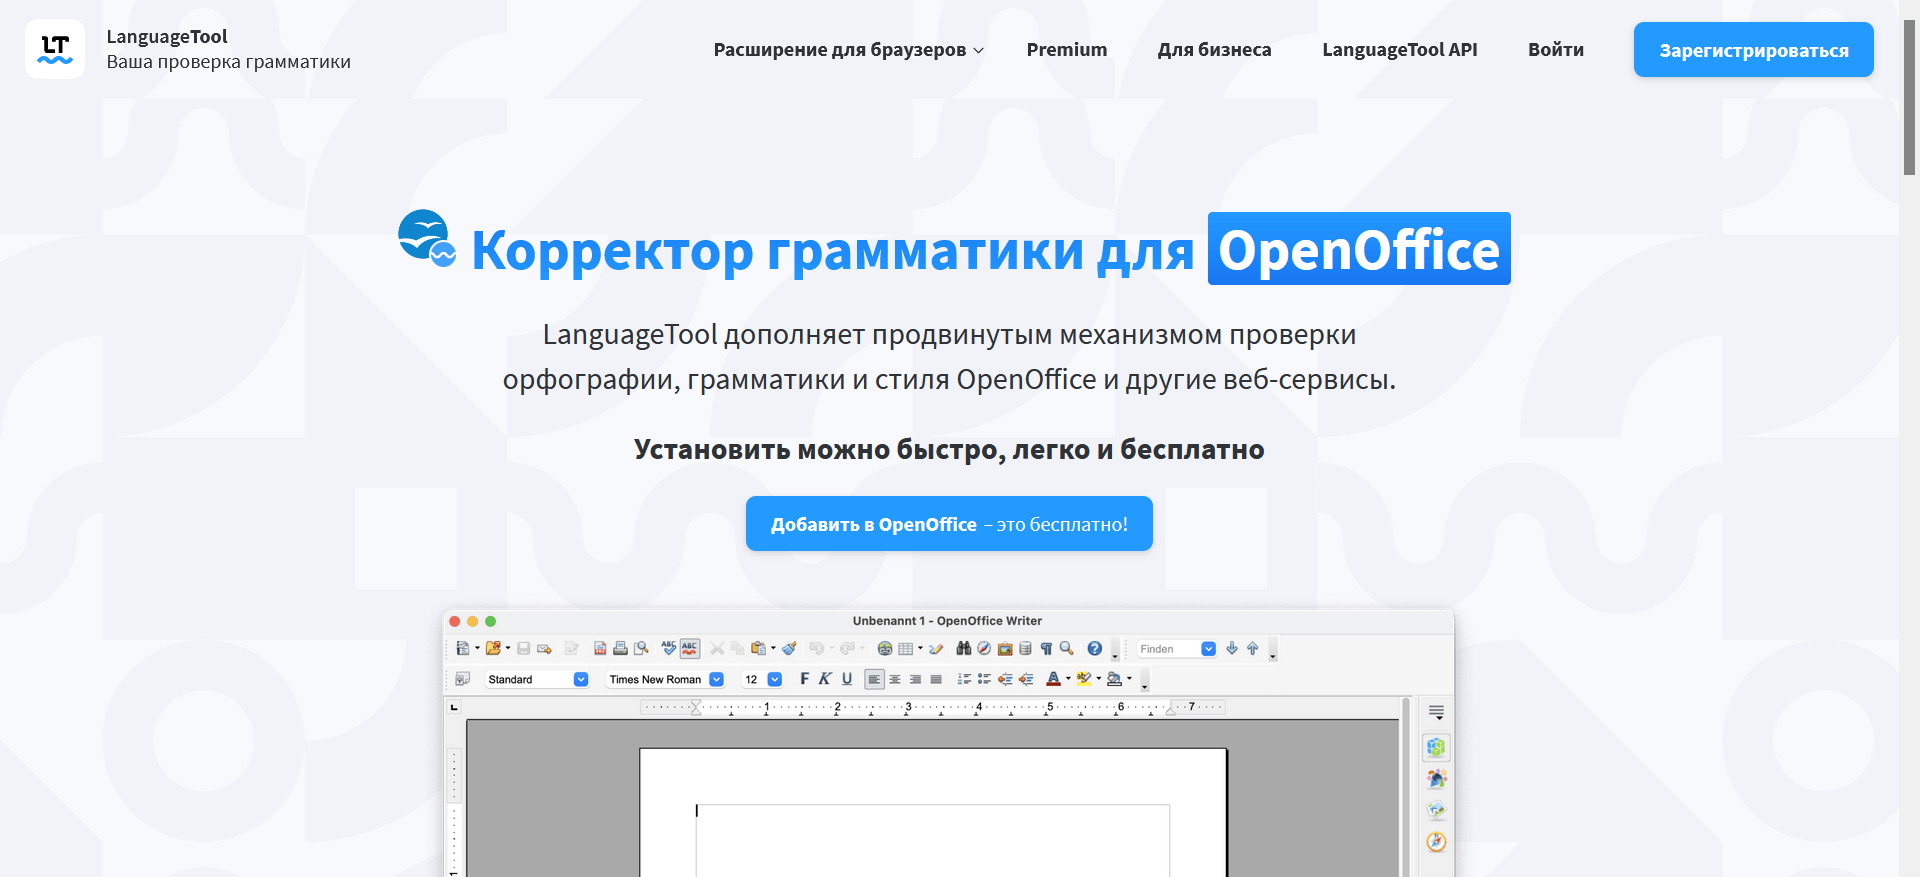Click the Export as PDF icon
This screenshot has height=877, width=1920.
(600, 648)
